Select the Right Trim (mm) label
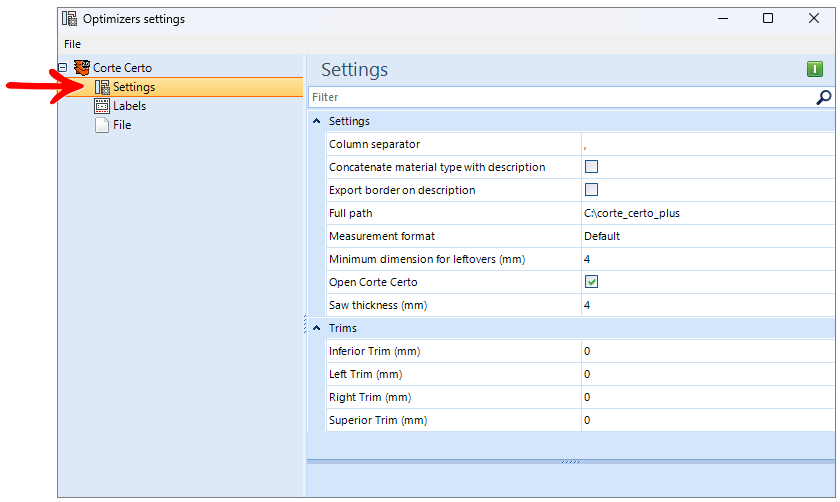 point(370,398)
